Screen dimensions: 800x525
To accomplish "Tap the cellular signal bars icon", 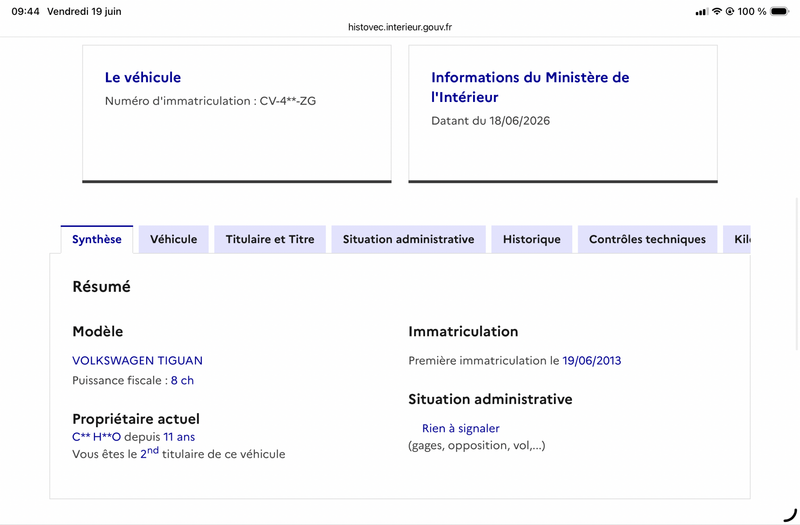I will pyautogui.click(x=702, y=12).
